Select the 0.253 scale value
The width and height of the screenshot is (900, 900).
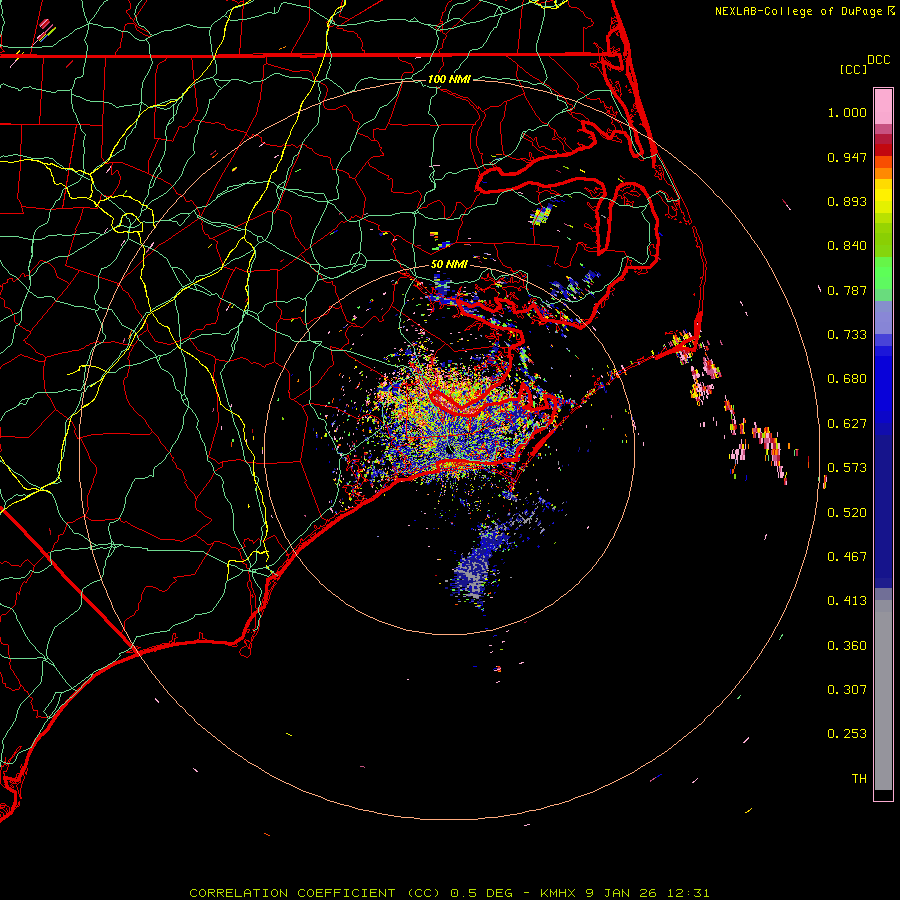tap(847, 734)
